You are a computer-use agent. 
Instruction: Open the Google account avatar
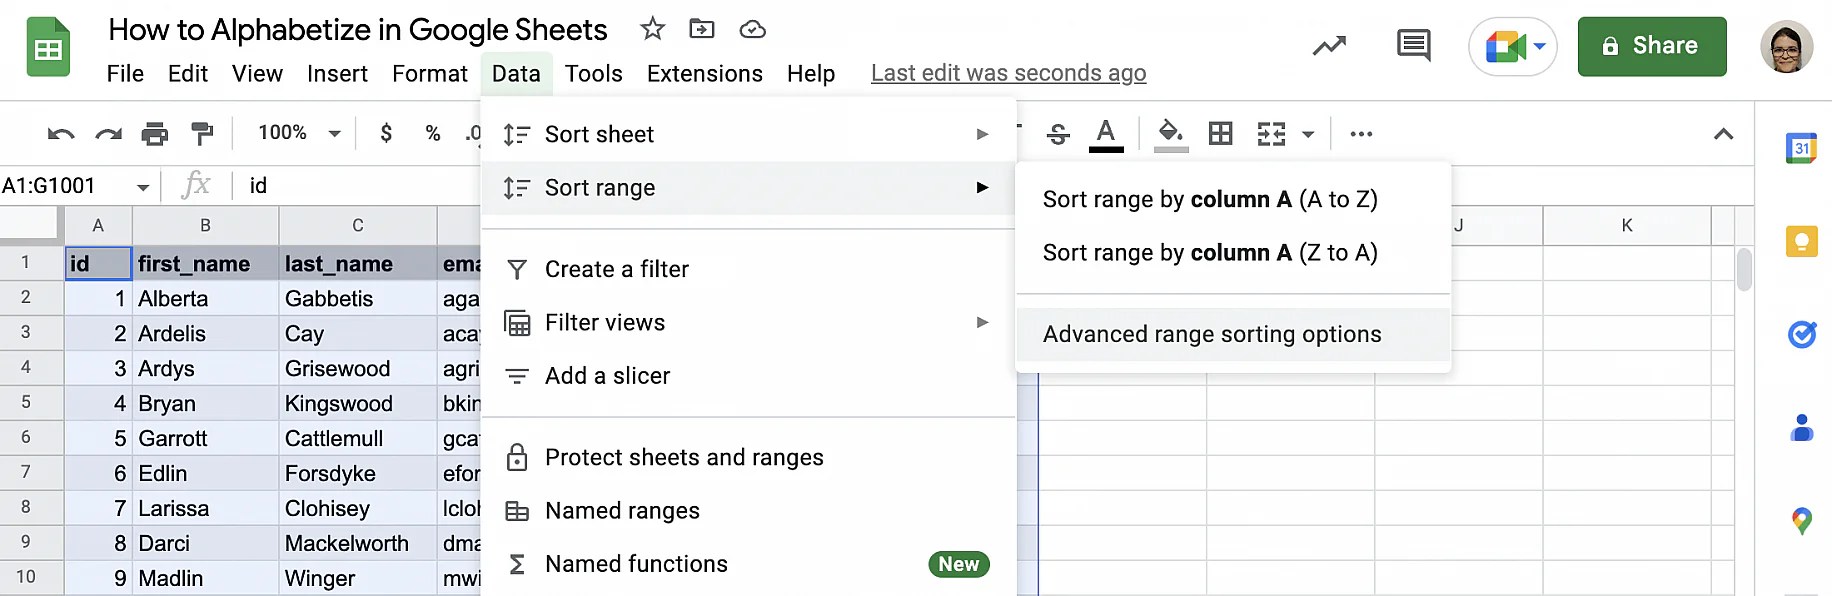1786,46
